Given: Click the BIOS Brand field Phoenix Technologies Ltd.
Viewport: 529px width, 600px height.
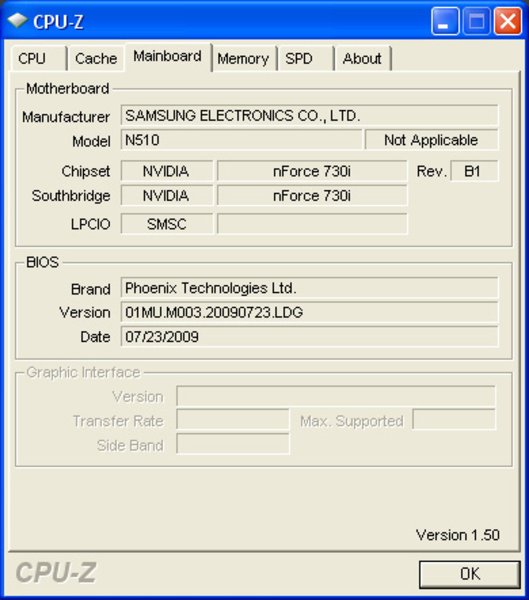Looking at the screenshot, I should click(309, 288).
